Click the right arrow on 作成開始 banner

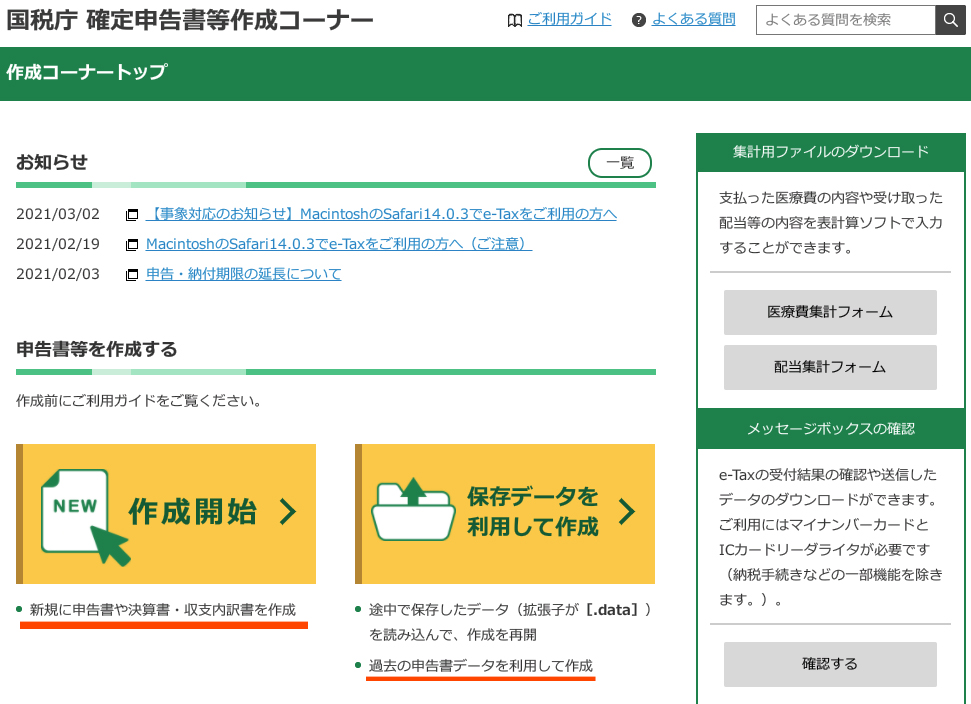287,512
